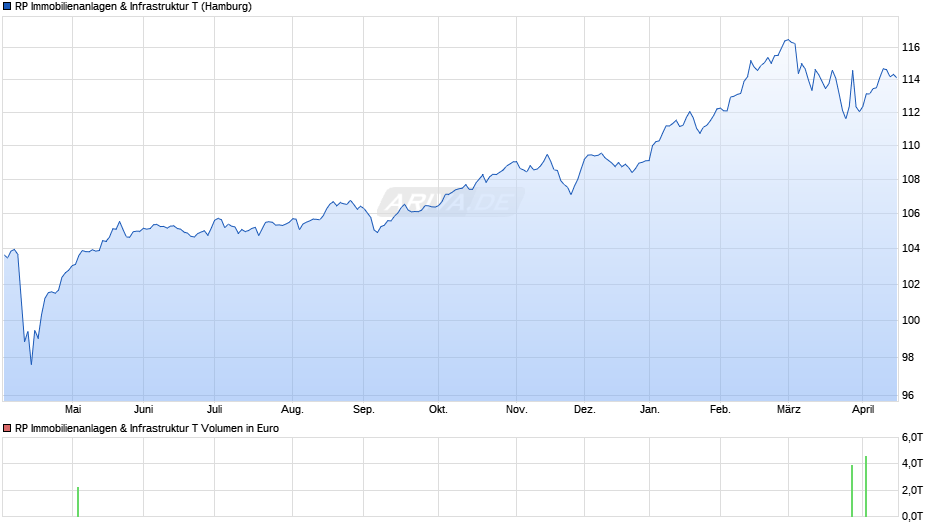The height and width of the screenshot is (526, 940).
Task: Click the 'Aug.' month label
Action: click(293, 409)
